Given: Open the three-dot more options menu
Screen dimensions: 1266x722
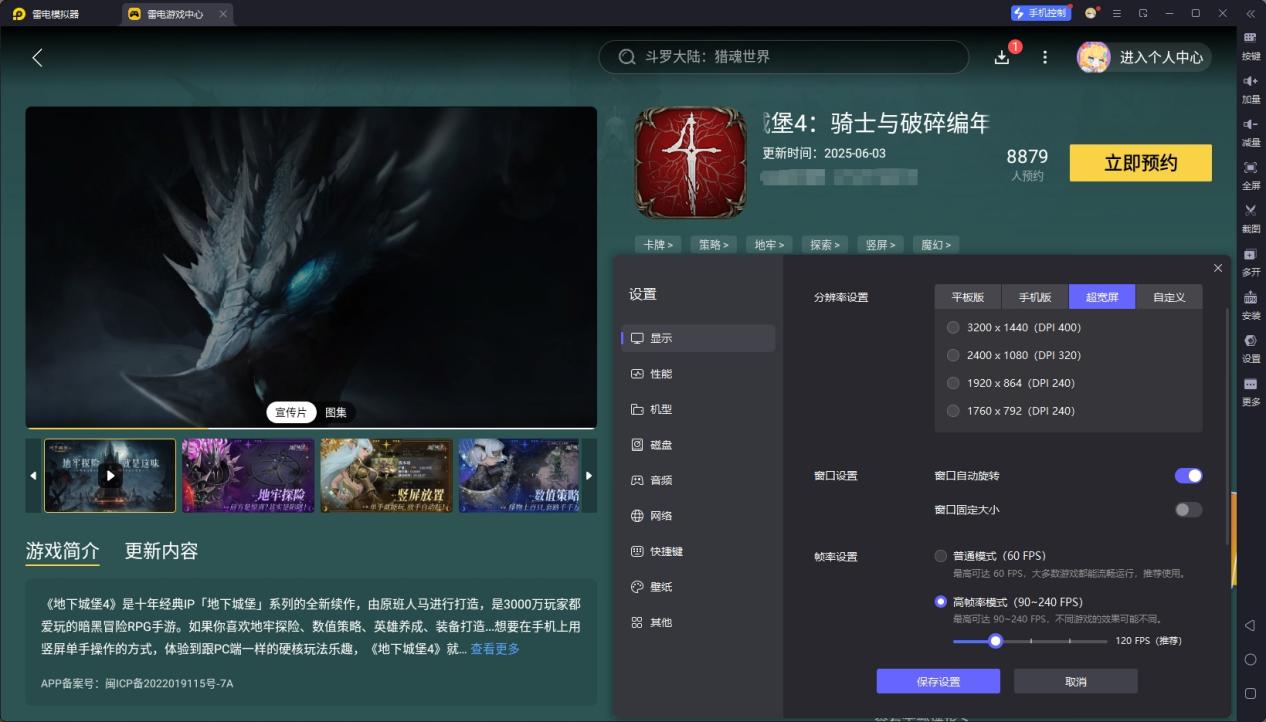Looking at the screenshot, I should [1045, 57].
